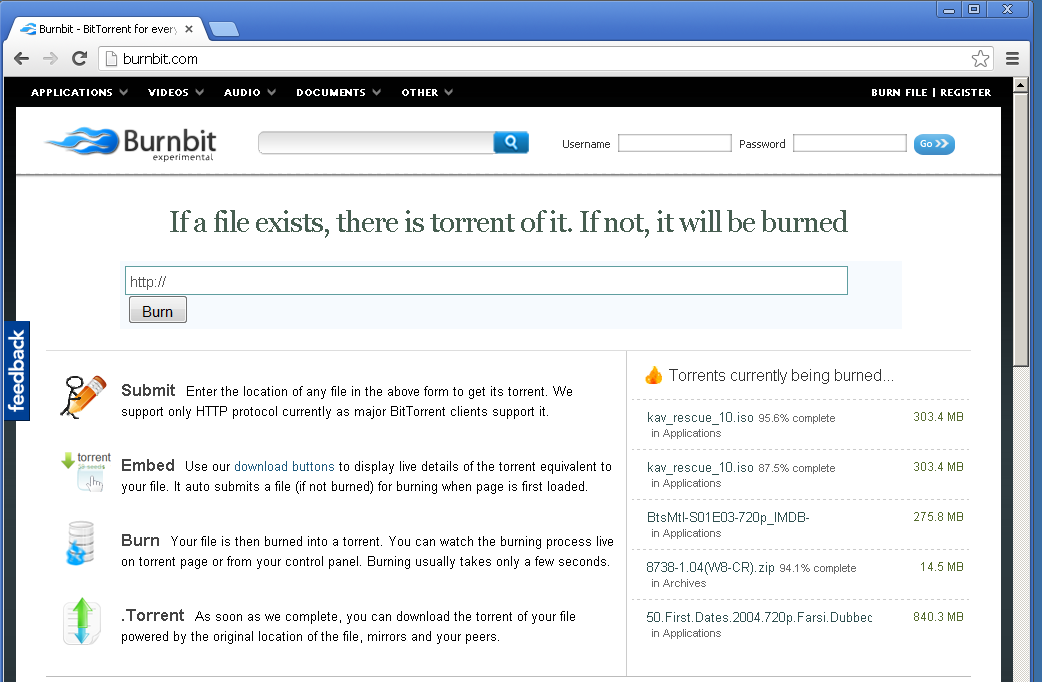Close the Burnbit browser tab
This screenshot has height=682, width=1042.
189,29
